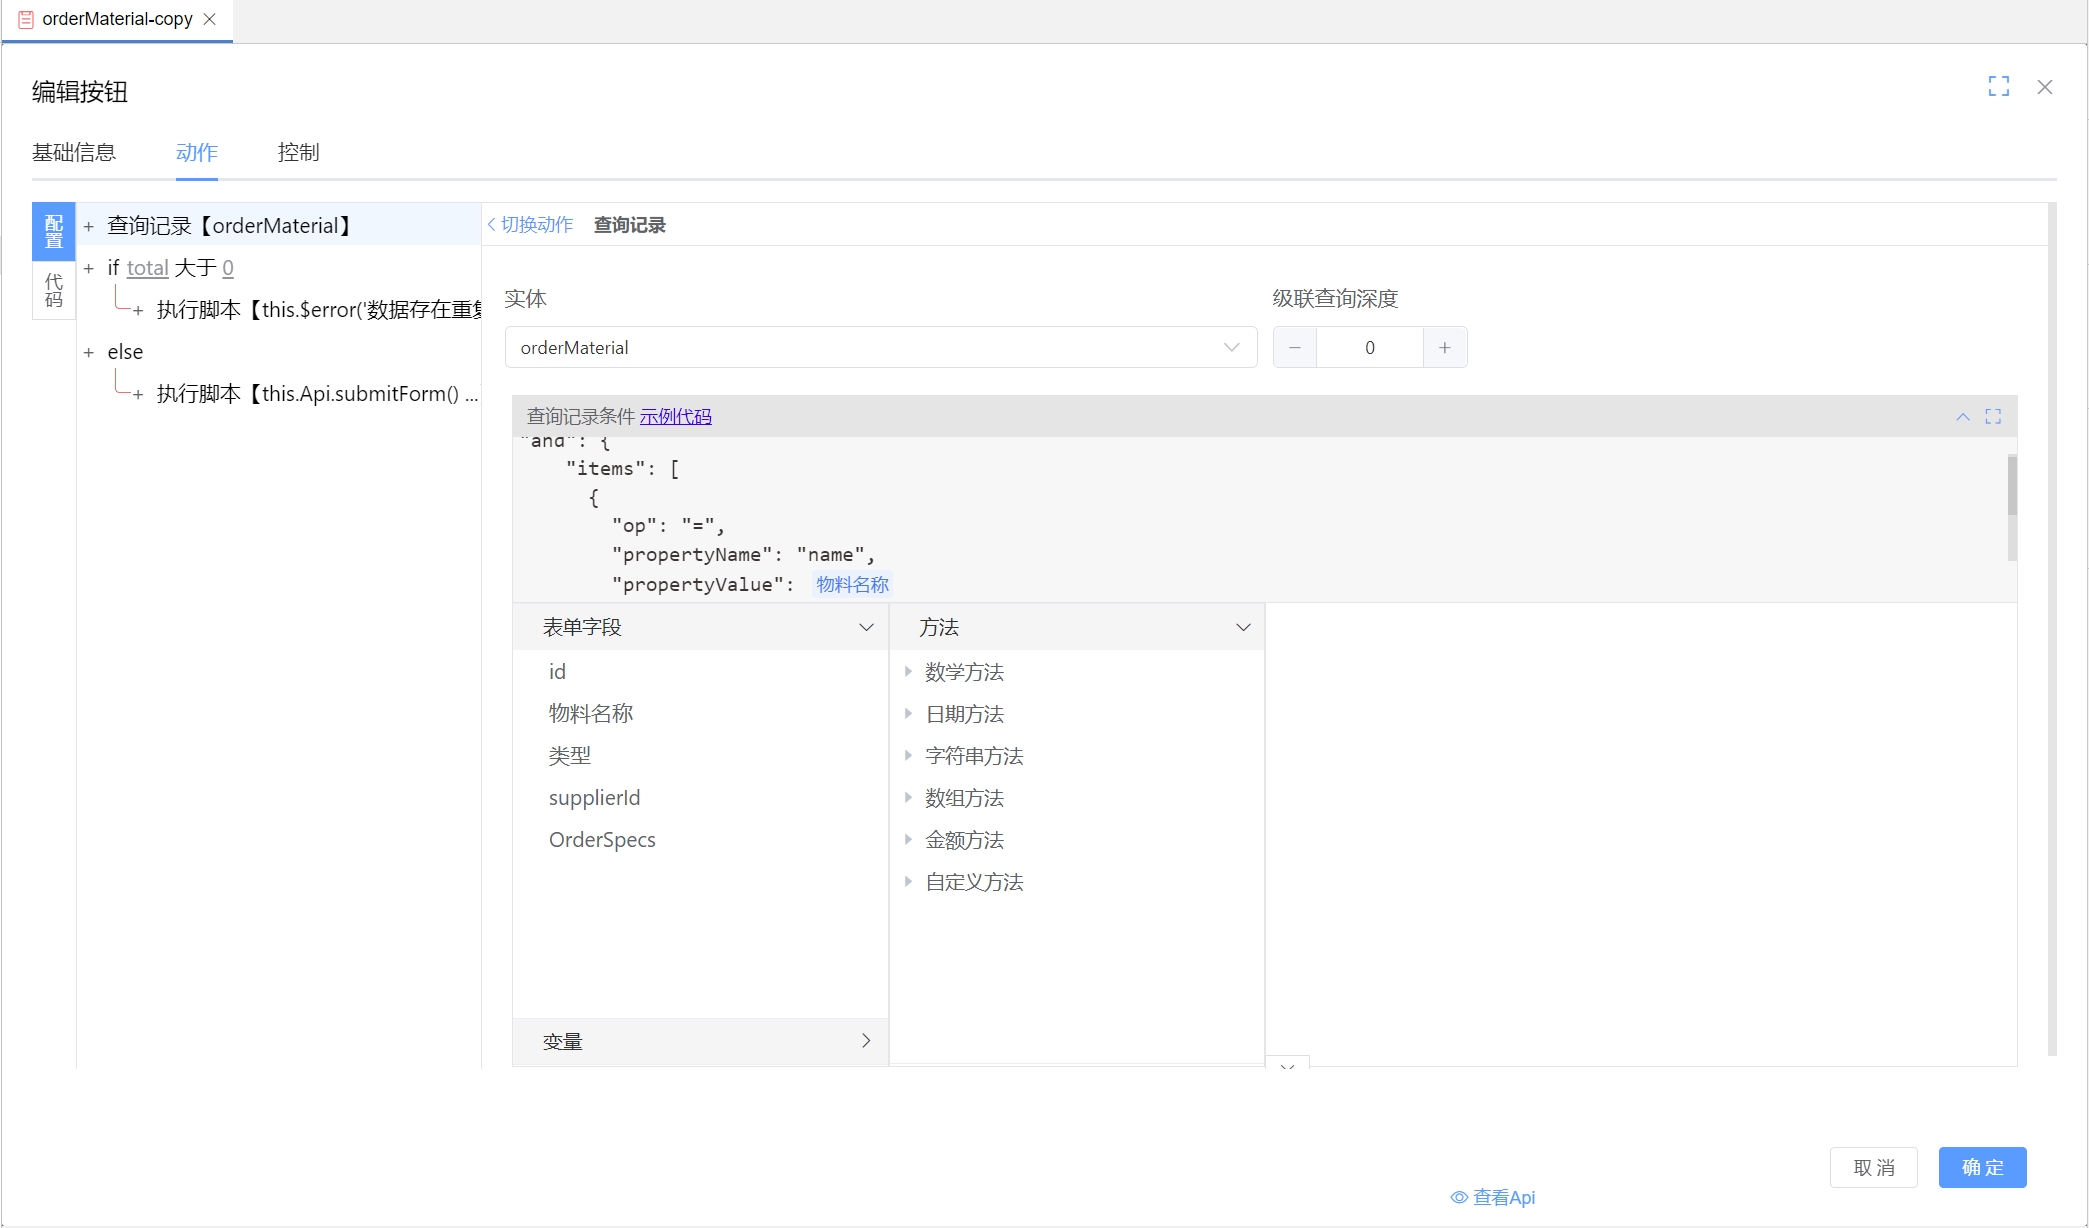This screenshot has height=1228, width=2089.
Task: Switch to the 基础信息 tab
Action: tap(74, 153)
